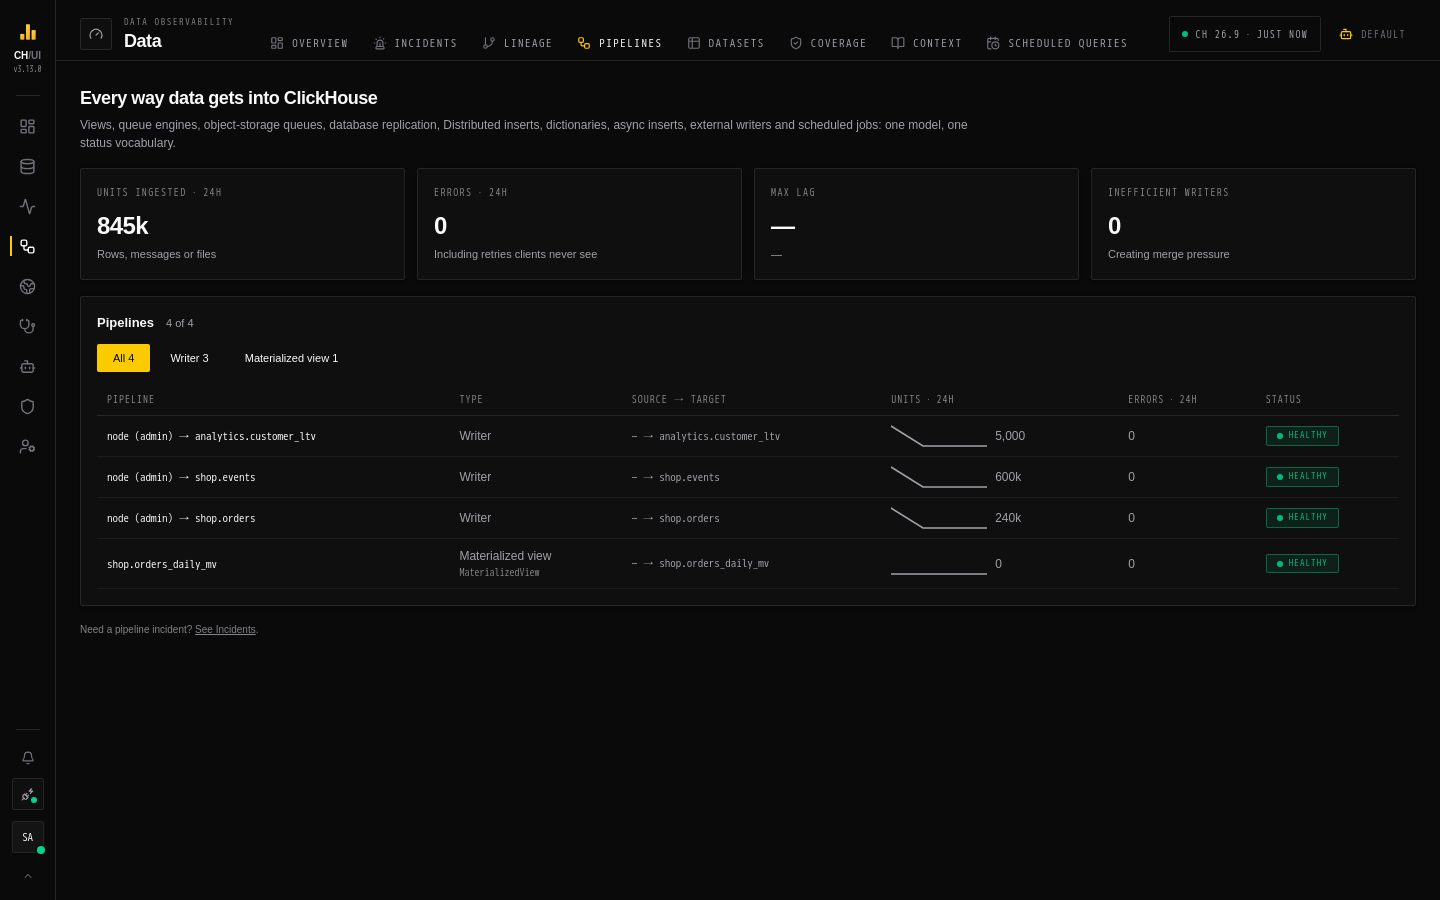Click the Status column header
The width and height of the screenshot is (1440, 900).
(x=1284, y=400)
